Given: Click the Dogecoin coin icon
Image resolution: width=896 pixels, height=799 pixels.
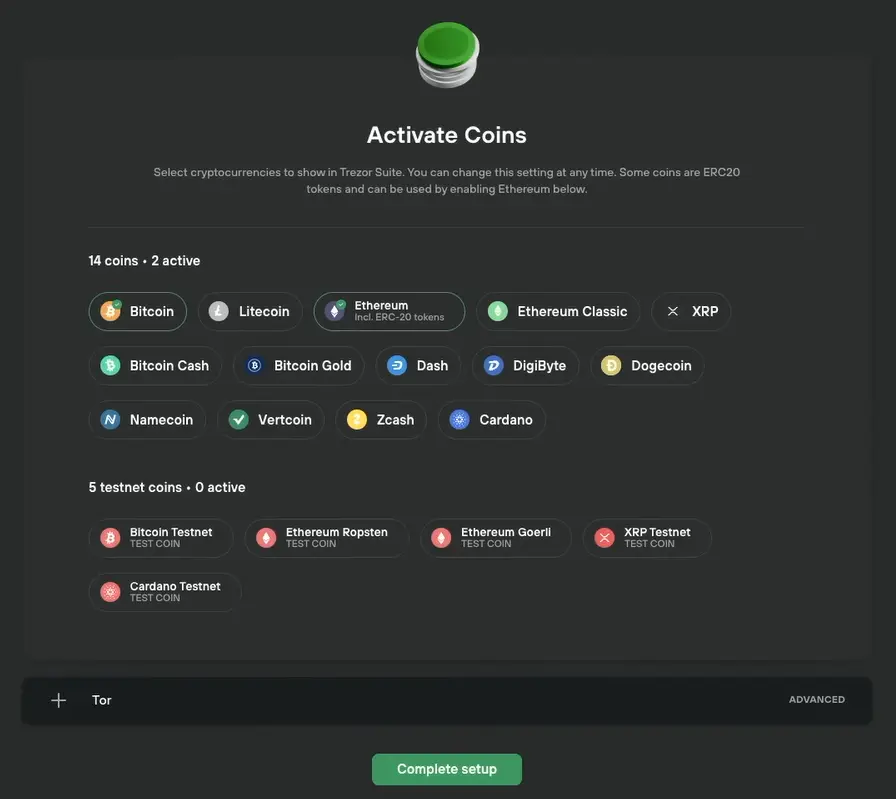Looking at the screenshot, I should [x=611, y=366].
